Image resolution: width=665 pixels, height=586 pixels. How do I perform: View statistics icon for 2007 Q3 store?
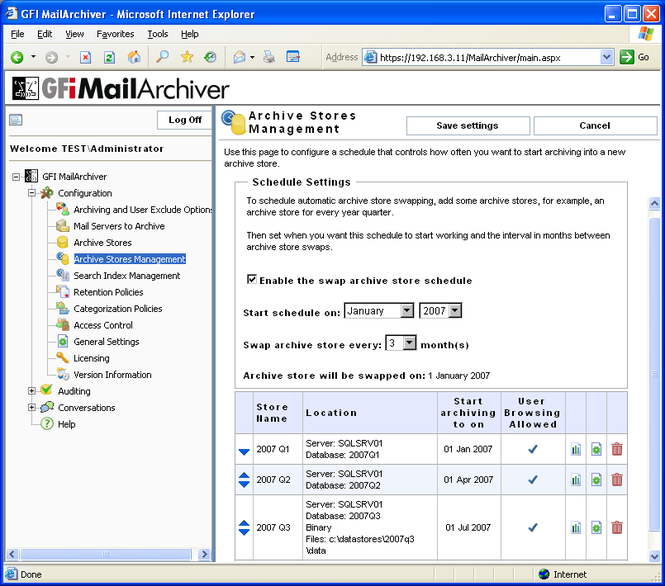click(x=576, y=527)
